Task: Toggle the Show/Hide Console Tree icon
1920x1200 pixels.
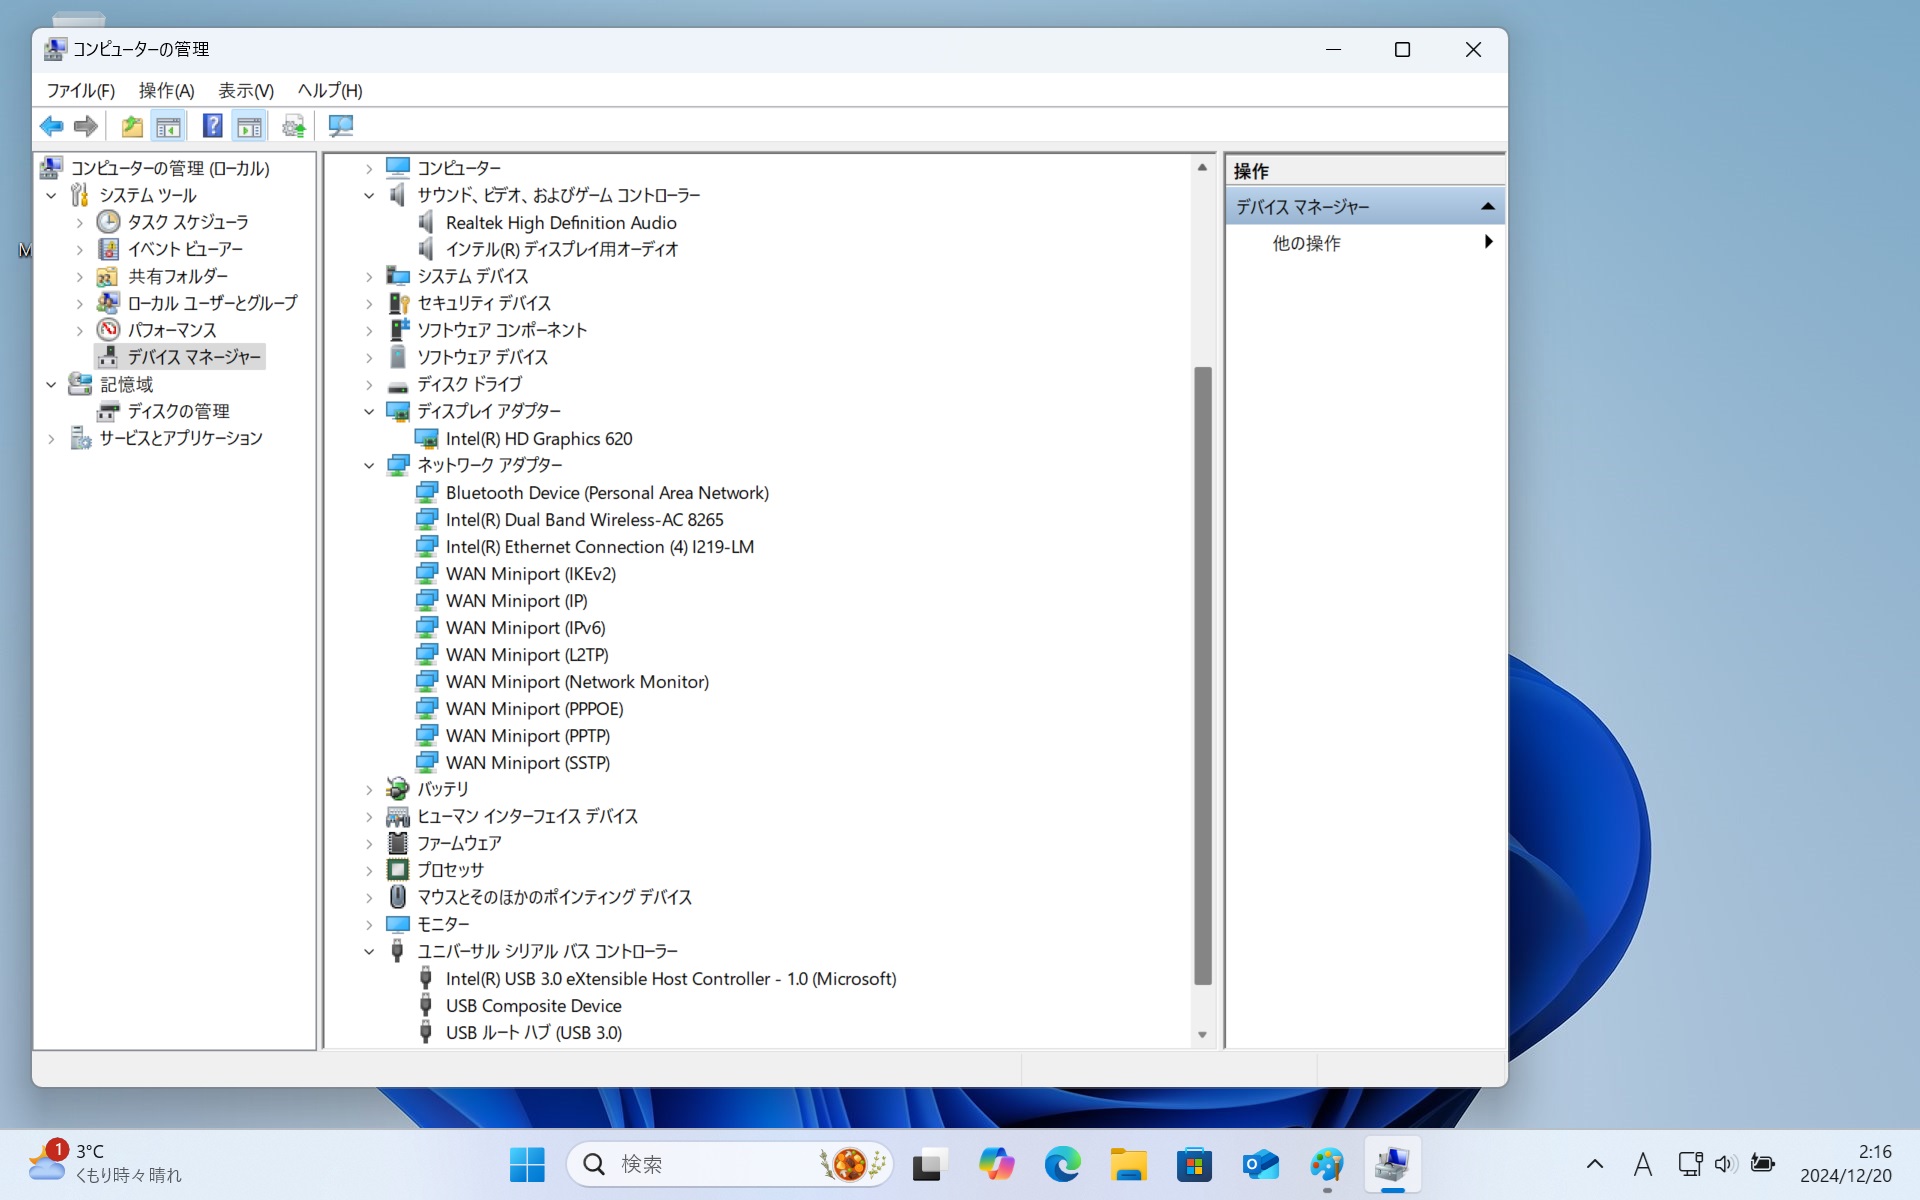Action: point(168,126)
